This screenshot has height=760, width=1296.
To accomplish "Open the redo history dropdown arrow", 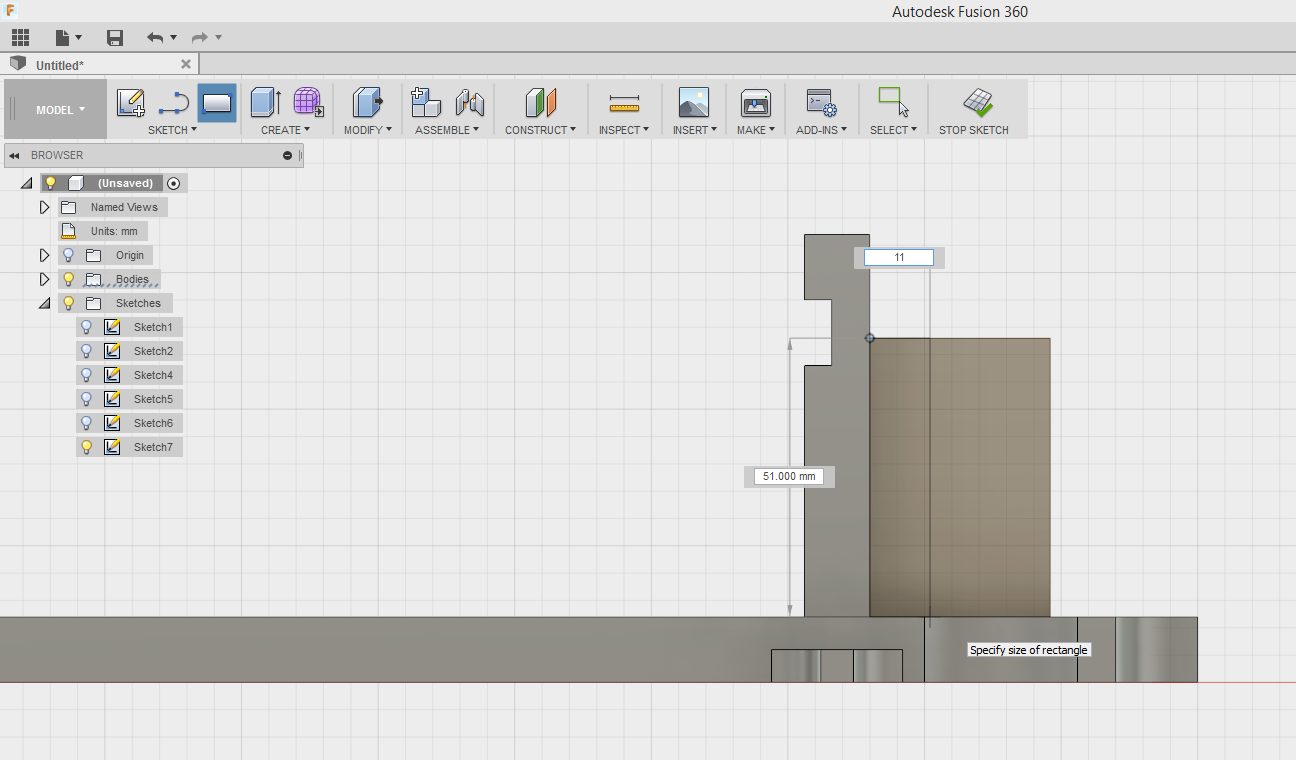I will [218, 38].
